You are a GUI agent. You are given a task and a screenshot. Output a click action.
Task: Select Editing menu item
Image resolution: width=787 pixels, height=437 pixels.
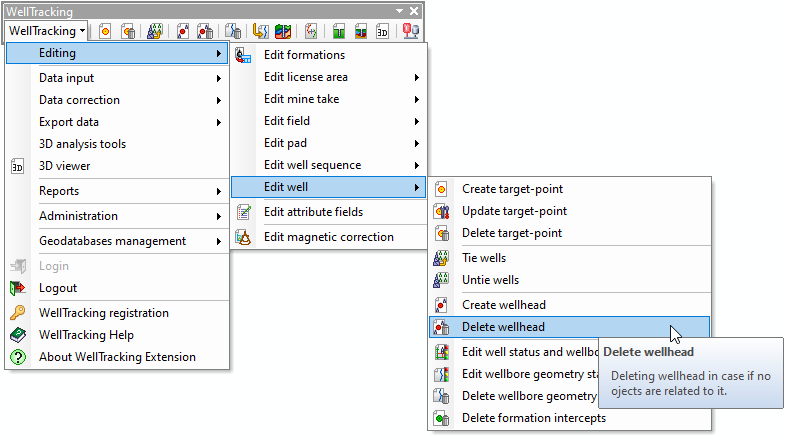pyautogui.click(x=117, y=53)
